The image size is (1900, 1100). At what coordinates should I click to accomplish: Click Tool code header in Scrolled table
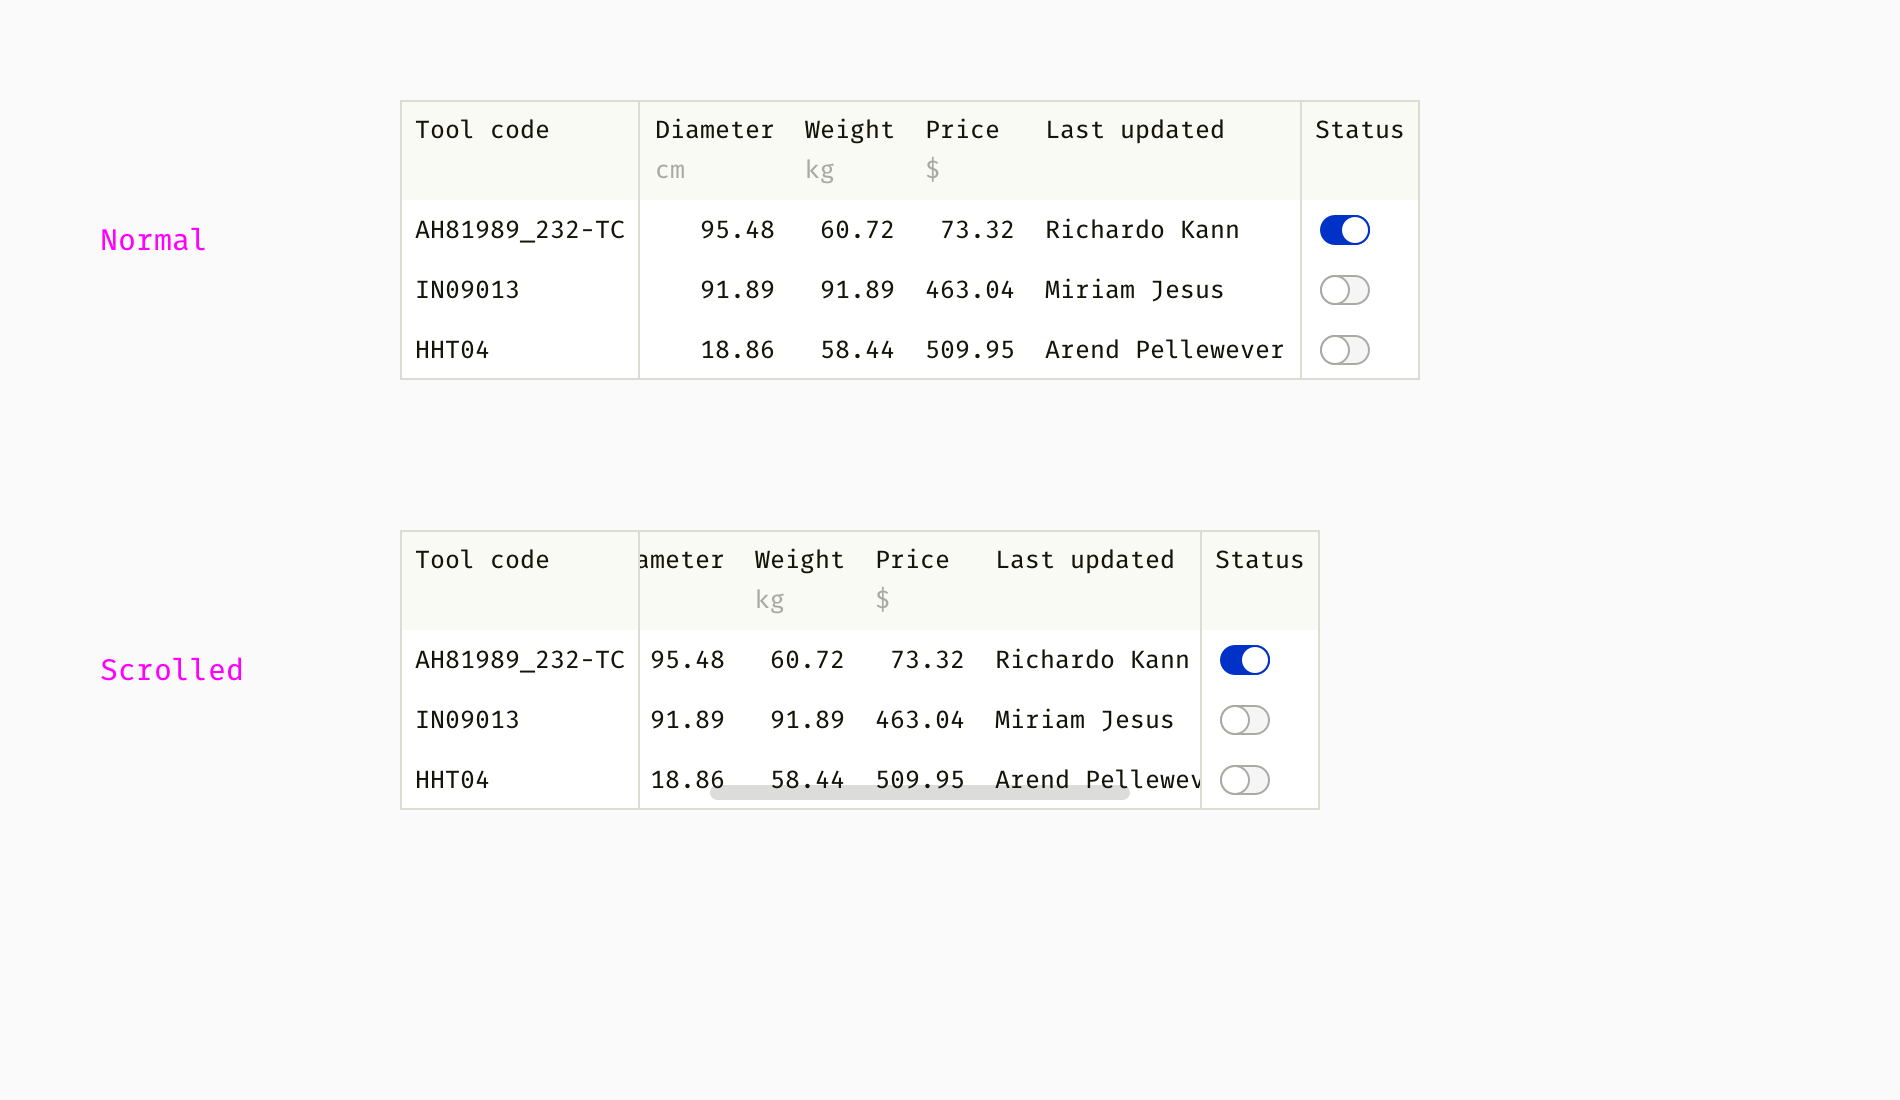click(x=482, y=560)
